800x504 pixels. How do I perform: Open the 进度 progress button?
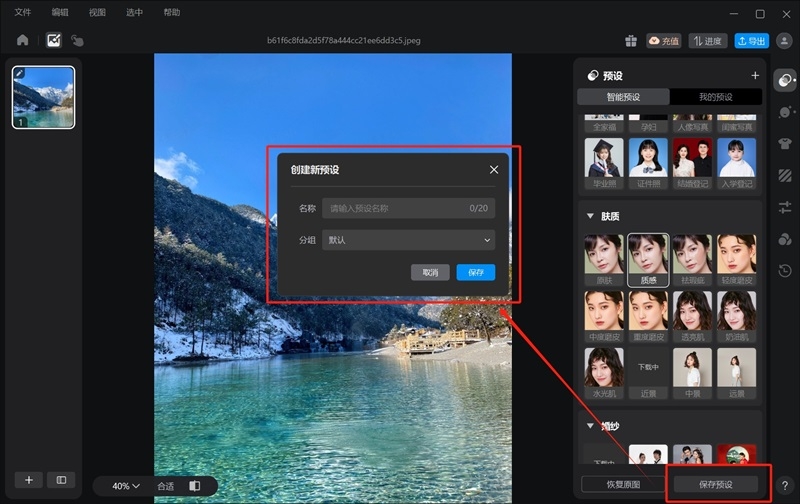click(708, 41)
